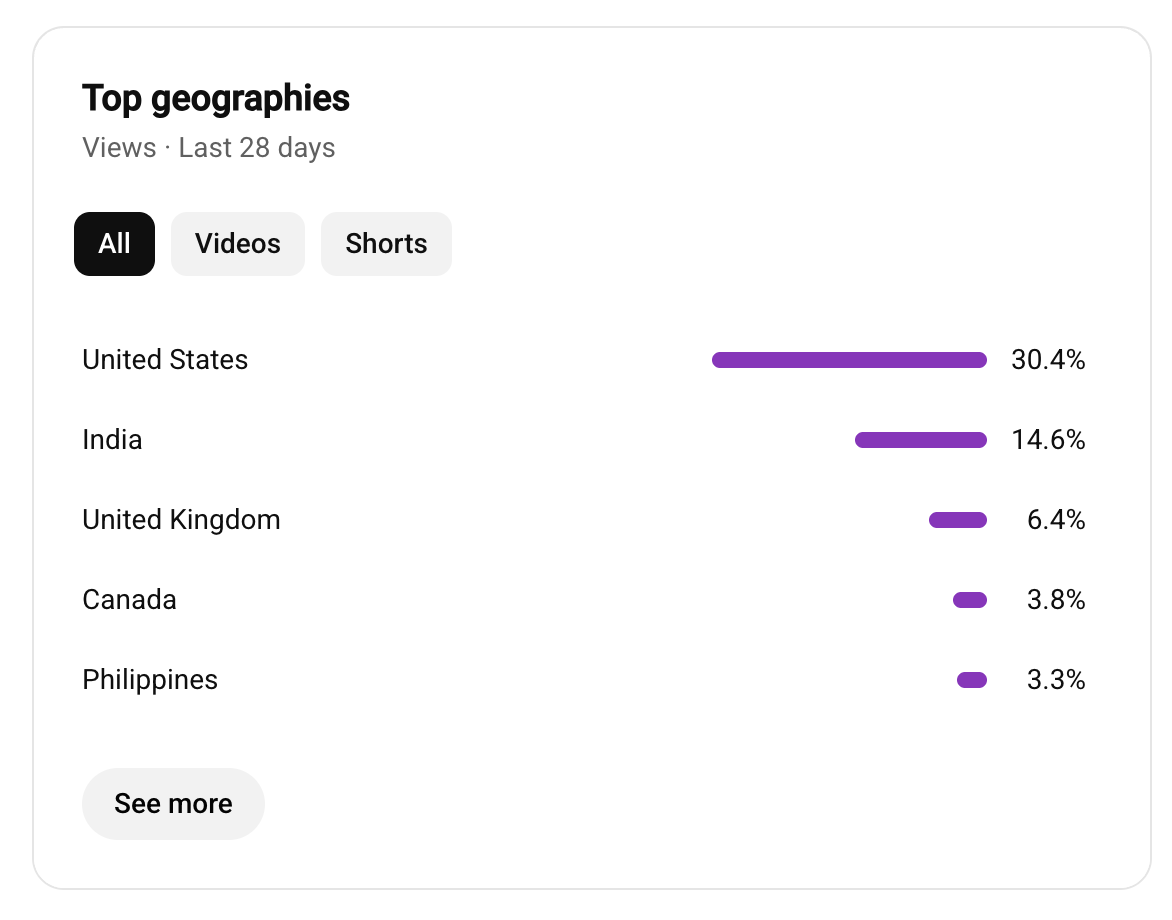Click the United Kingdom purple bar

(958, 520)
